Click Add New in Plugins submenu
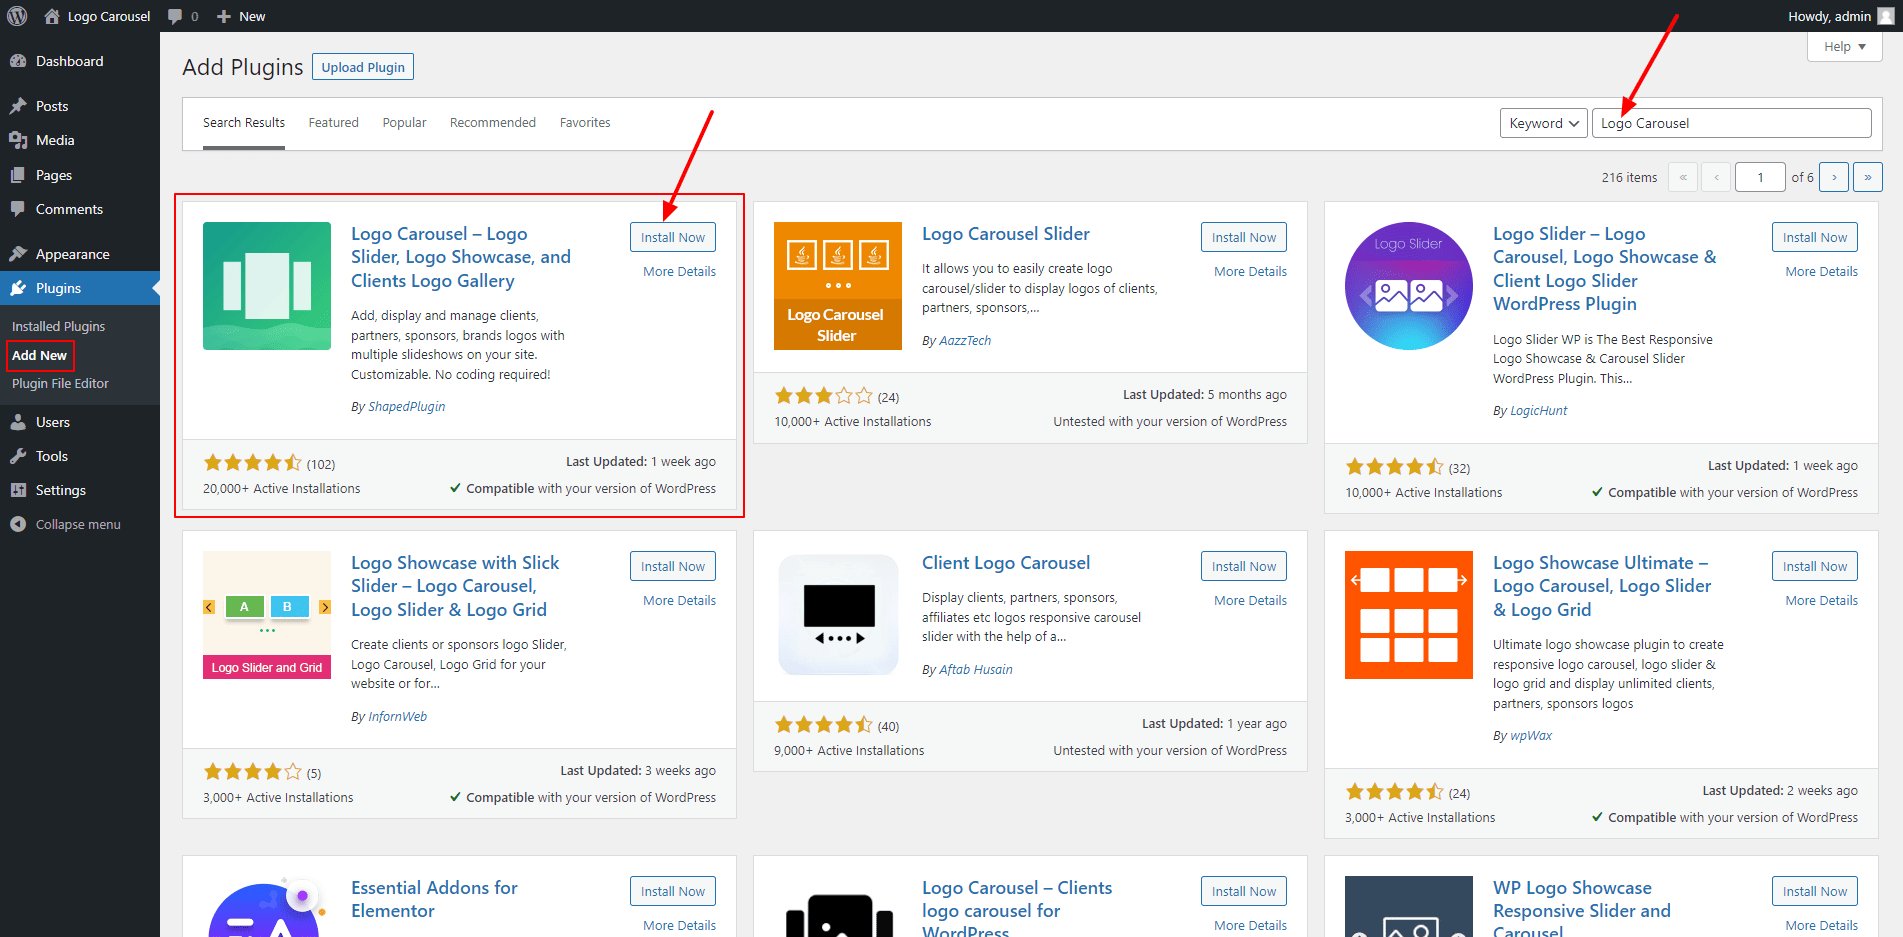 [39, 355]
